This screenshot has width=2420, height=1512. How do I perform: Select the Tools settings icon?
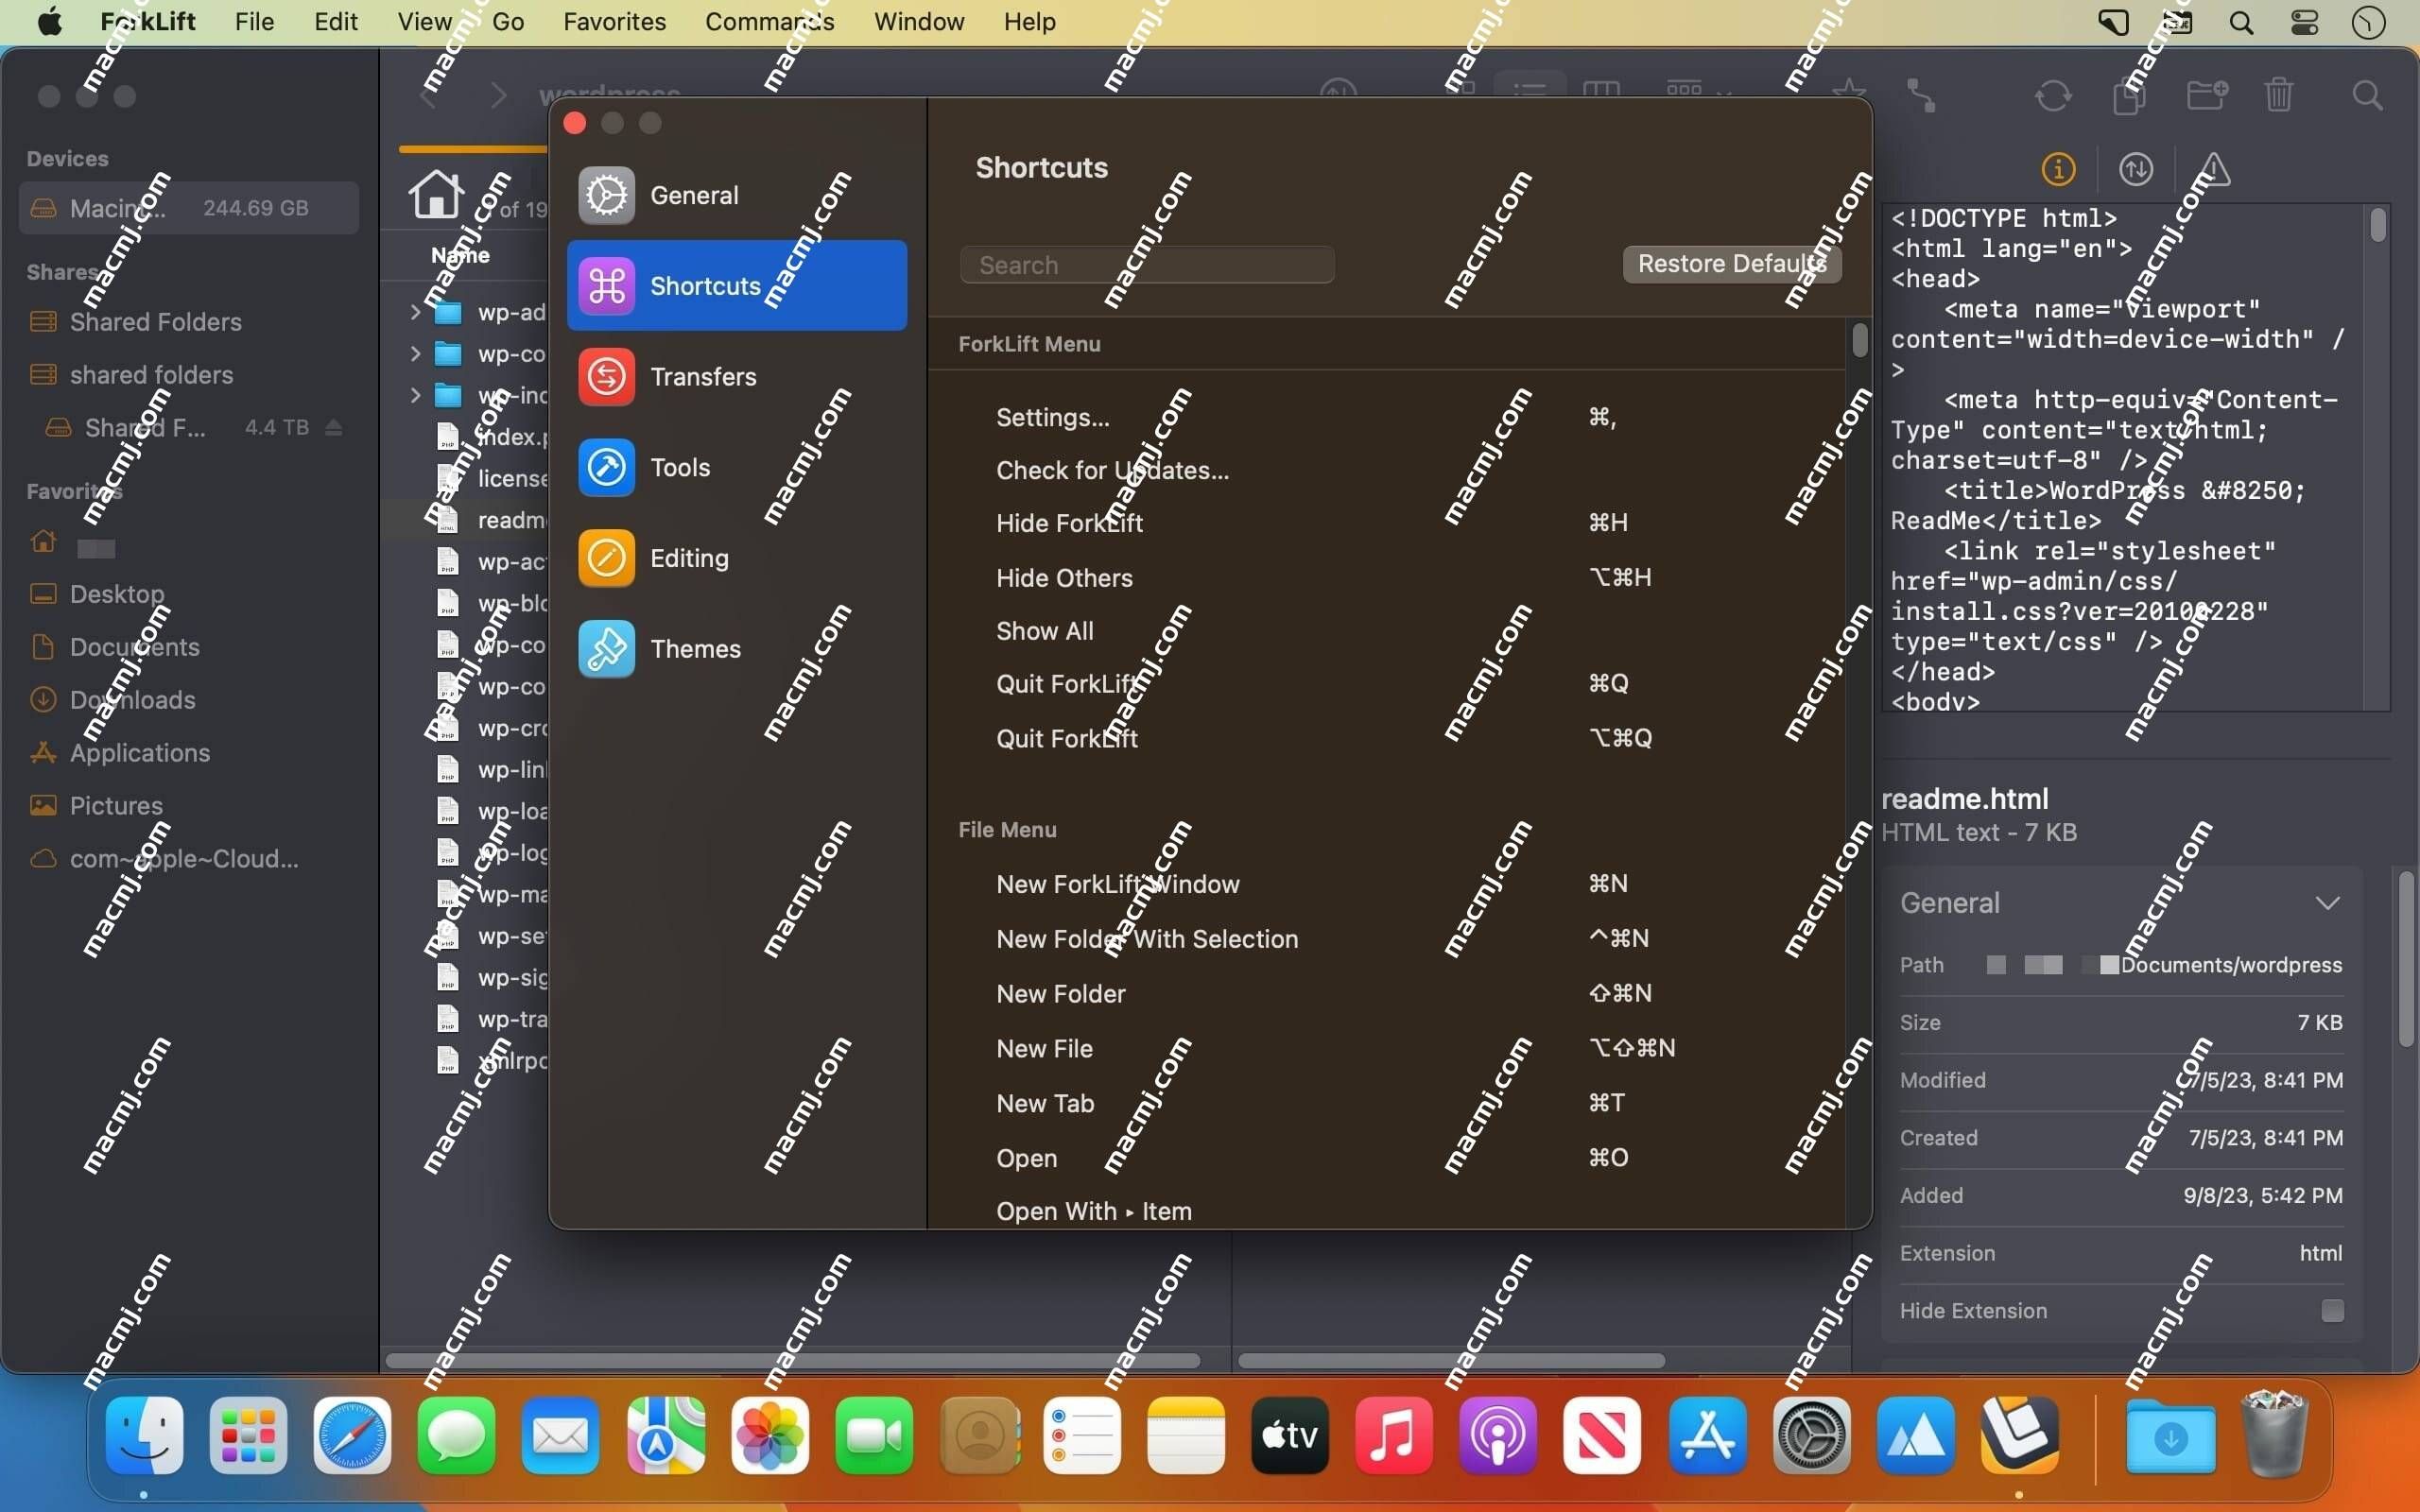(606, 467)
